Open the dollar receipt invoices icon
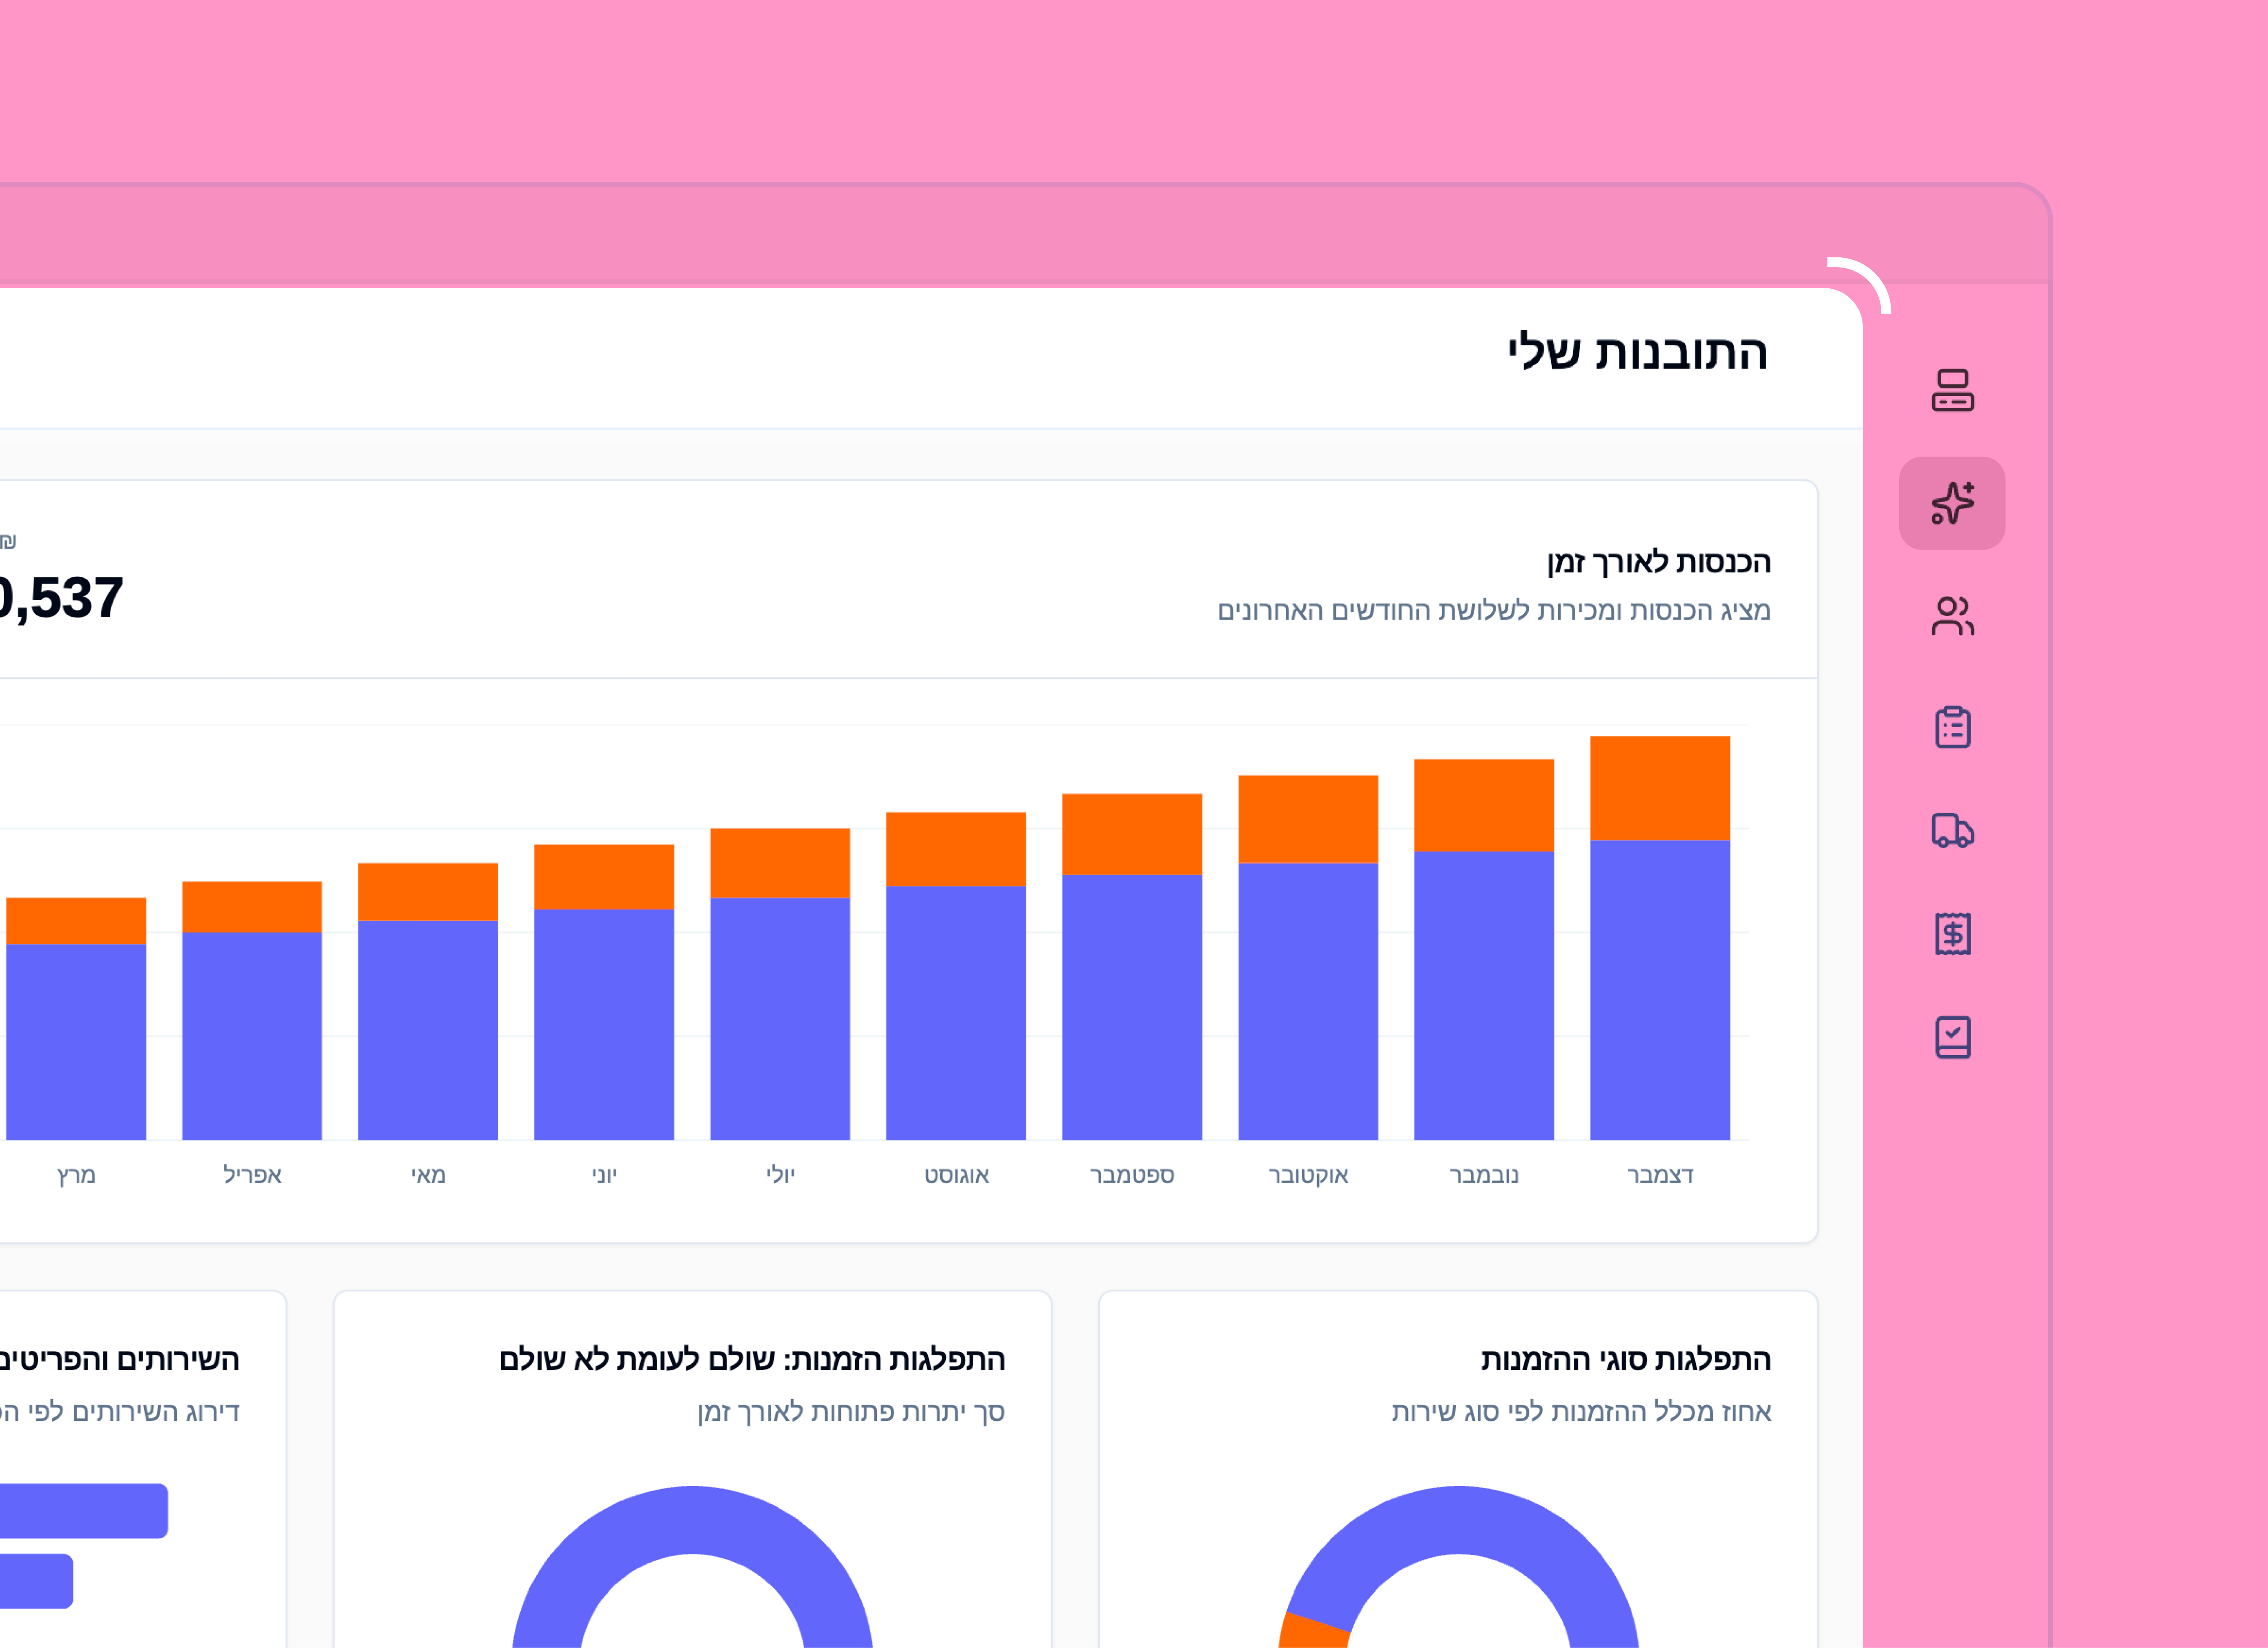The height and width of the screenshot is (1648, 2268). (x=1951, y=933)
